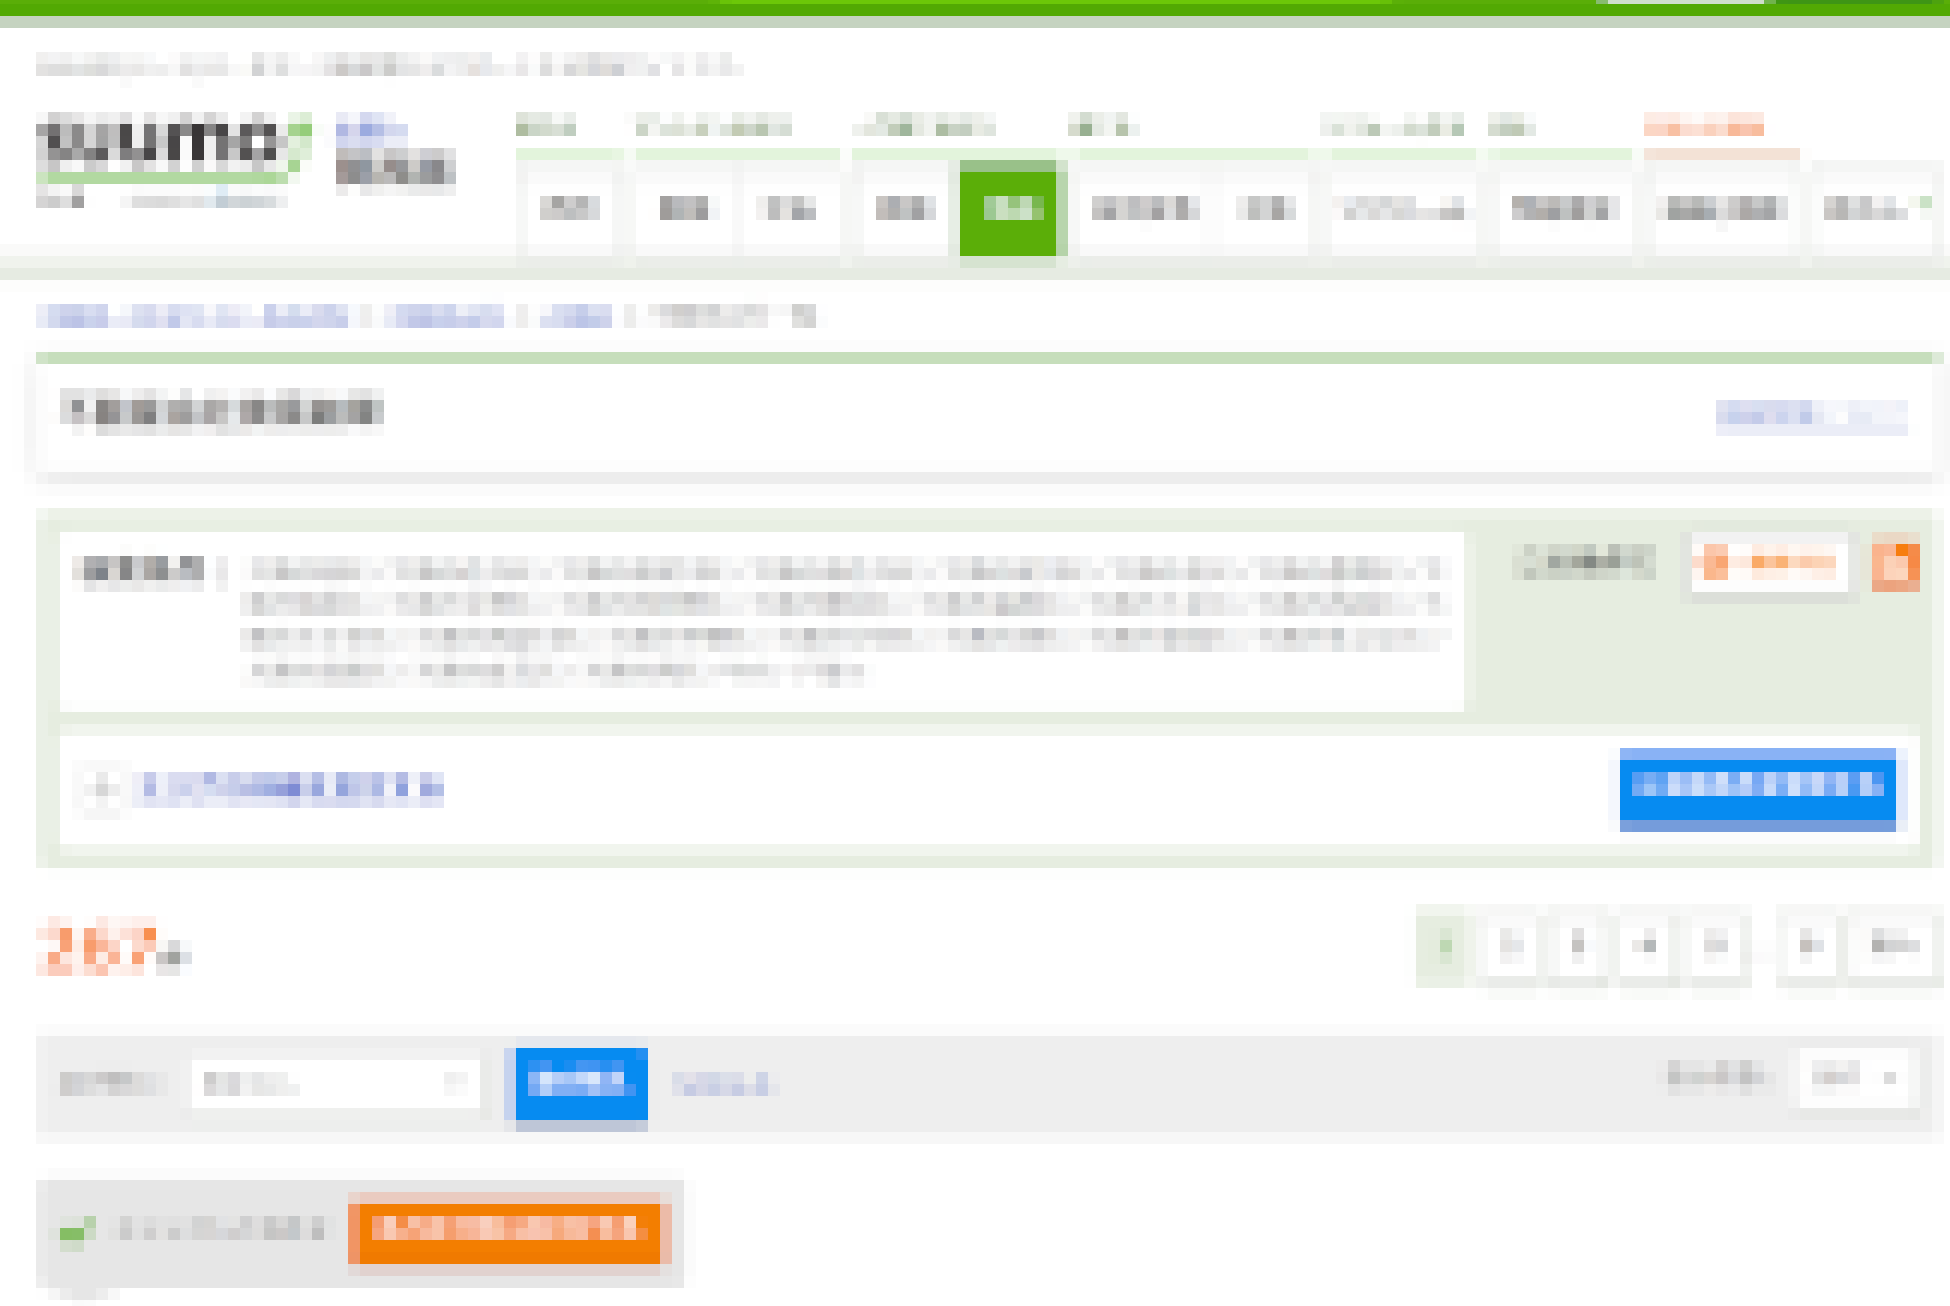This screenshot has width=1950, height=1306.
Task: Open the sort order dropdown
Action: tap(335, 1083)
